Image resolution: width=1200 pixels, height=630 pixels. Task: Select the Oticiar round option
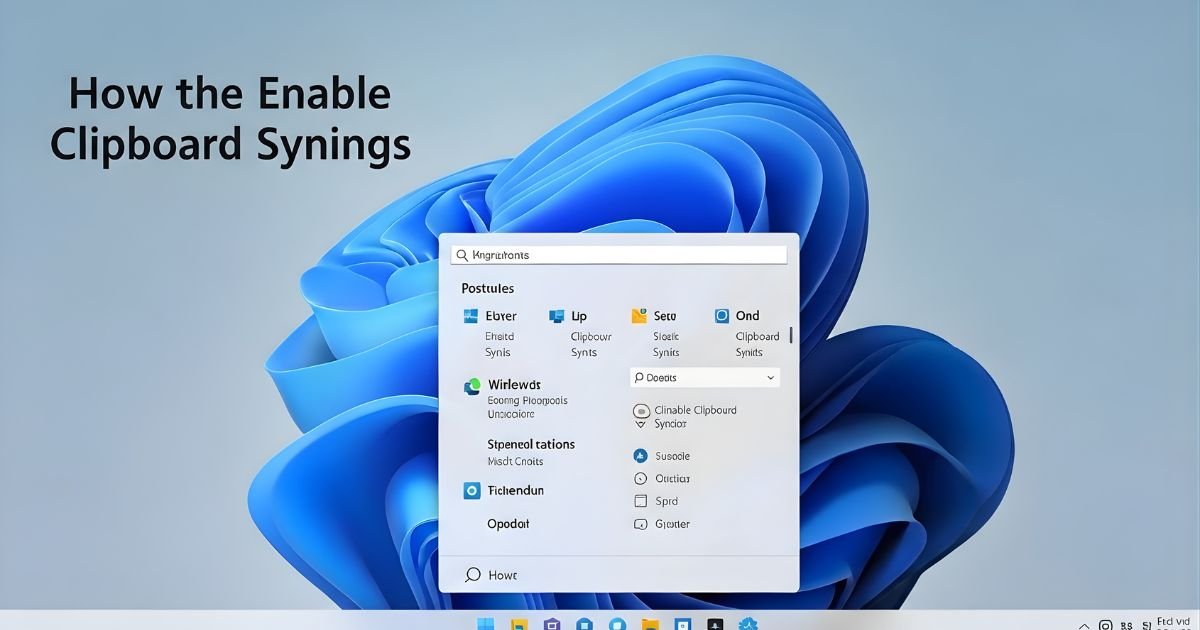[x=641, y=479]
